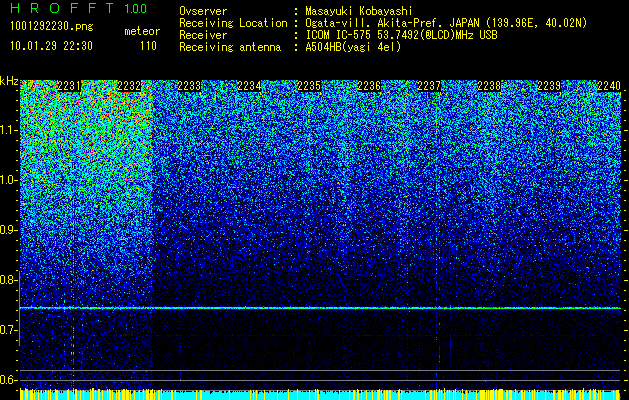Click the 1.0 frequency axis label
Image resolution: width=629 pixels, height=400 pixels.
pyautogui.click(x=8, y=180)
